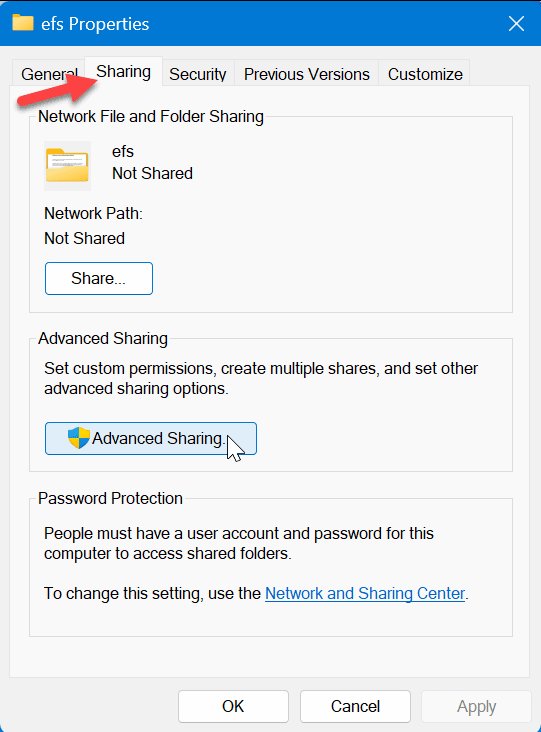Image resolution: width=541 pixels, height=732 pixels.
Task: Click the 'efs' folder name text
Action: pyautogui.click(x=123, y=151)
